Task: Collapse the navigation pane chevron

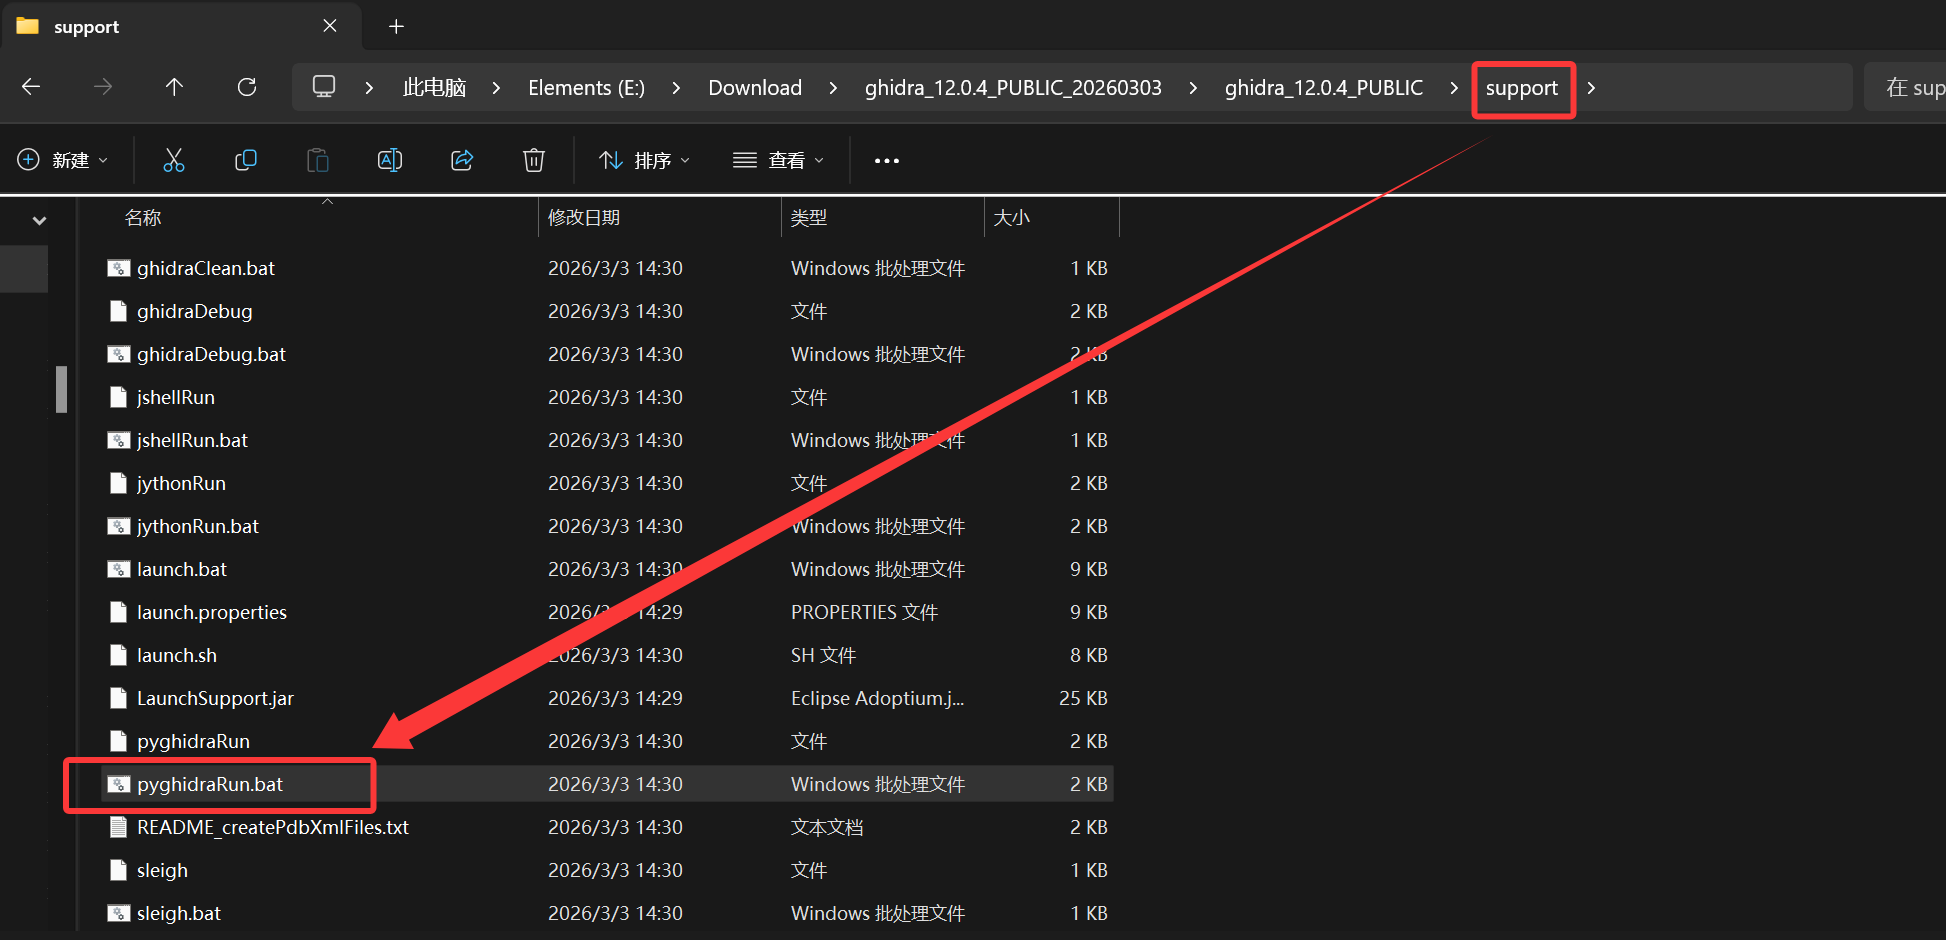Action: [x=39, y=220]
